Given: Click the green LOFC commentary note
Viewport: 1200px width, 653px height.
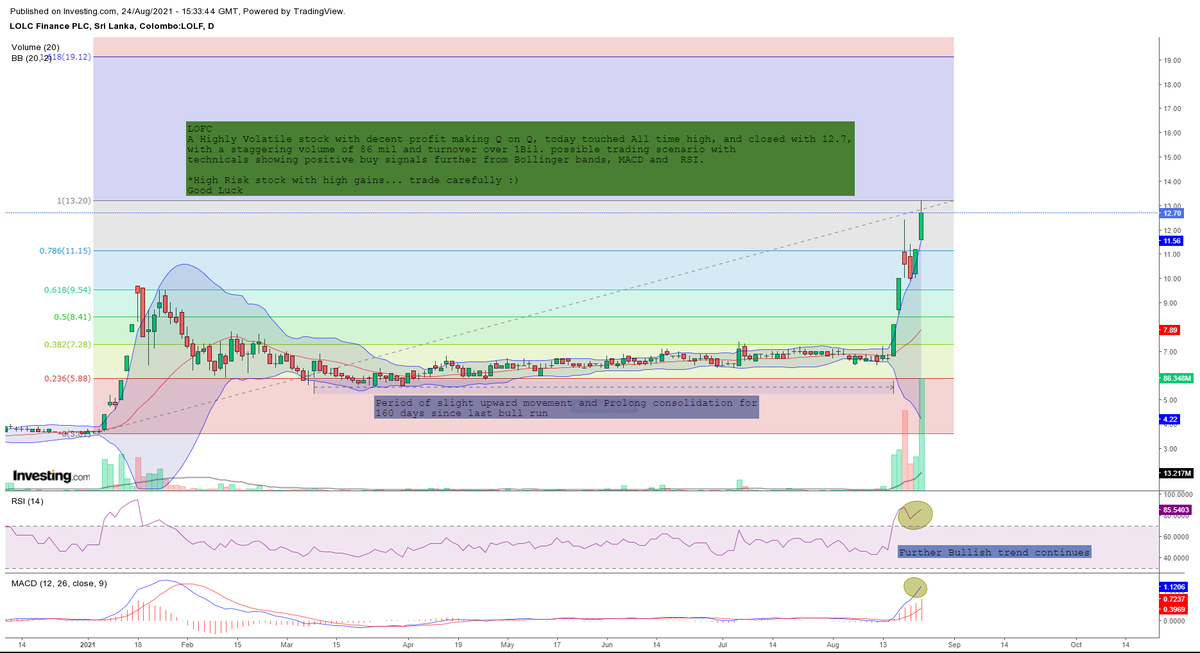Looking at the screenshot, I should 520,158.
